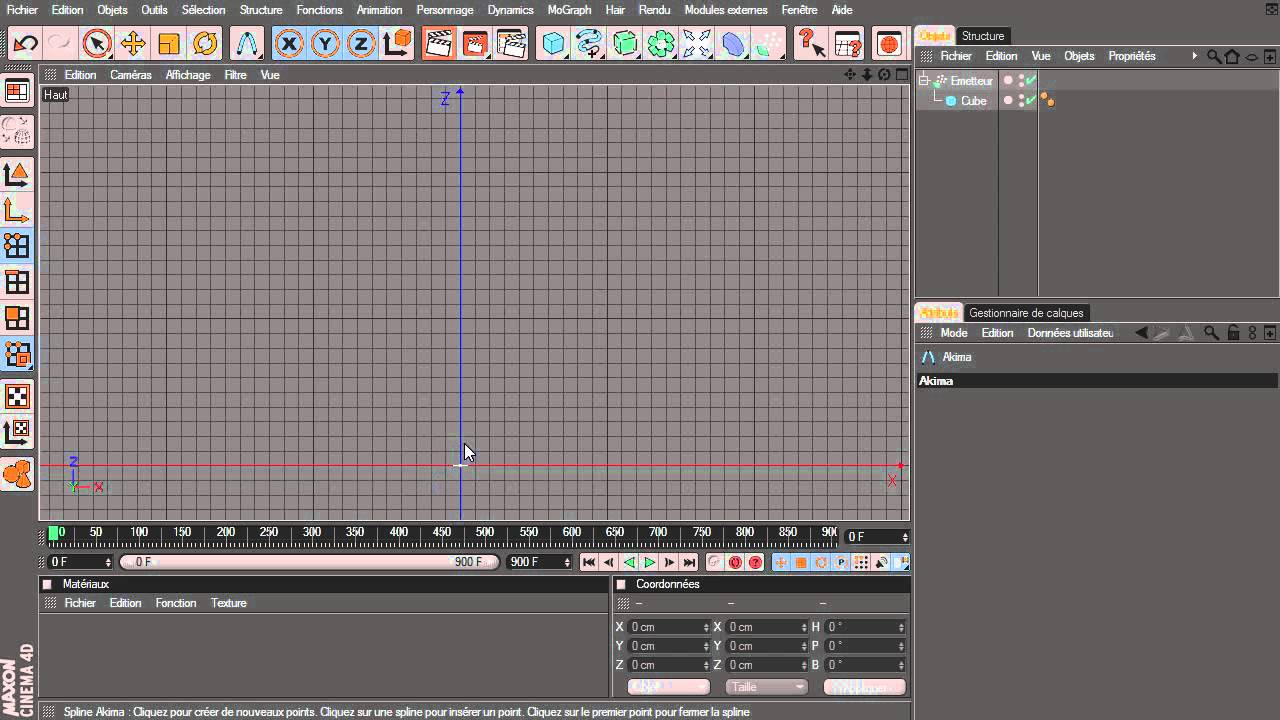Open the Rendu menu

[654, 10]
